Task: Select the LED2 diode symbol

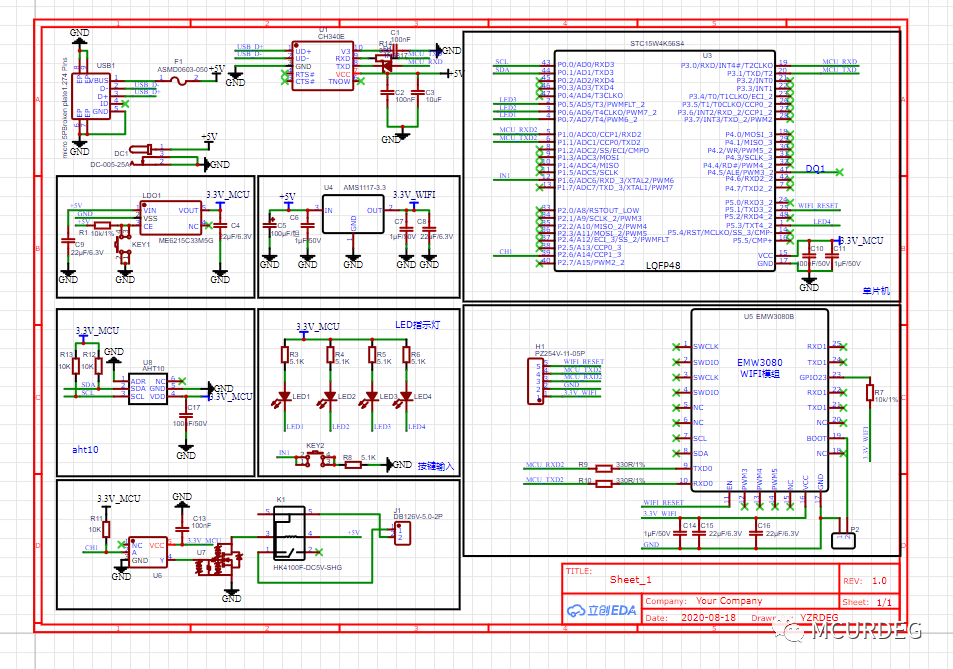Action: [330, 398]
